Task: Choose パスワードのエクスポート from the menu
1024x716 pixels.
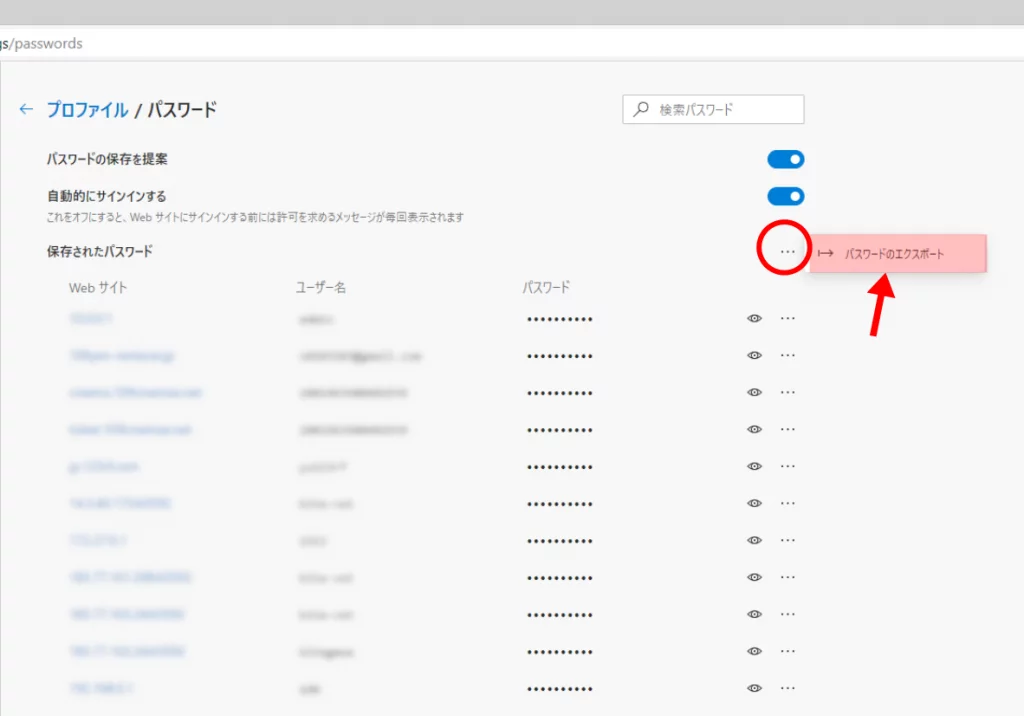Action: click(x=894, y=254)
